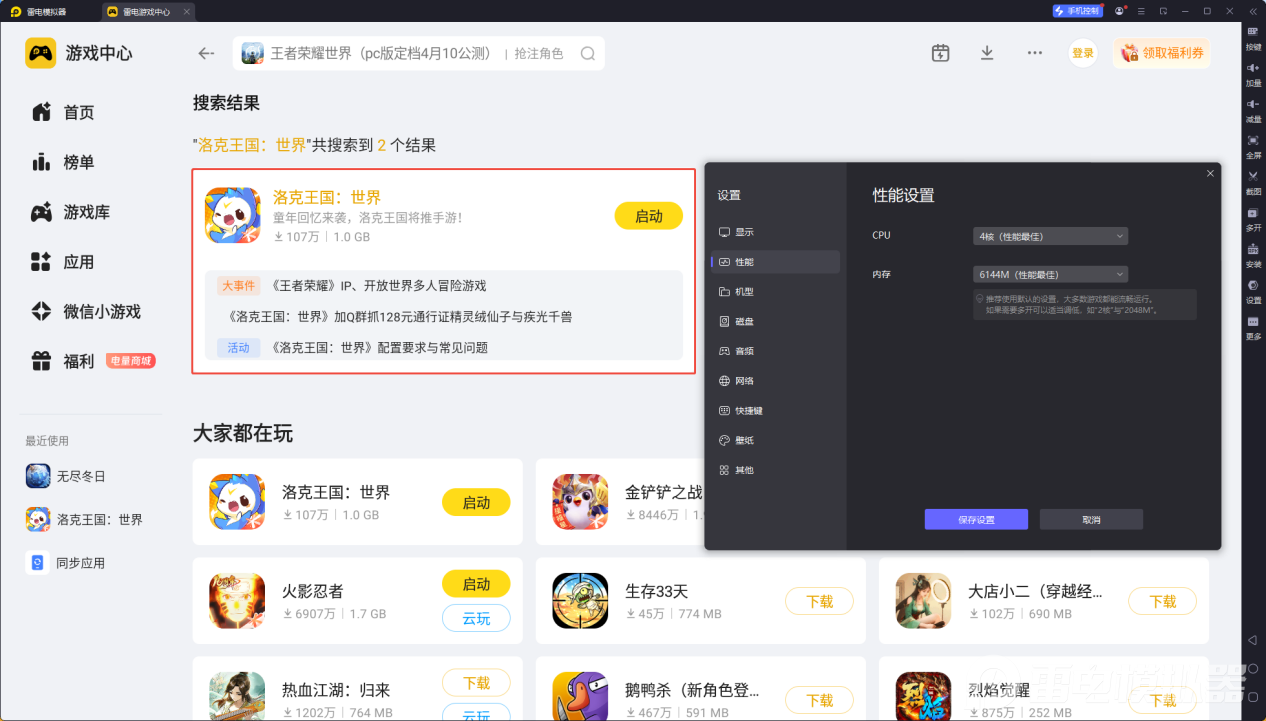Open 设置 from the right sidebar
1266x721 pixels.
point(1253,291)
